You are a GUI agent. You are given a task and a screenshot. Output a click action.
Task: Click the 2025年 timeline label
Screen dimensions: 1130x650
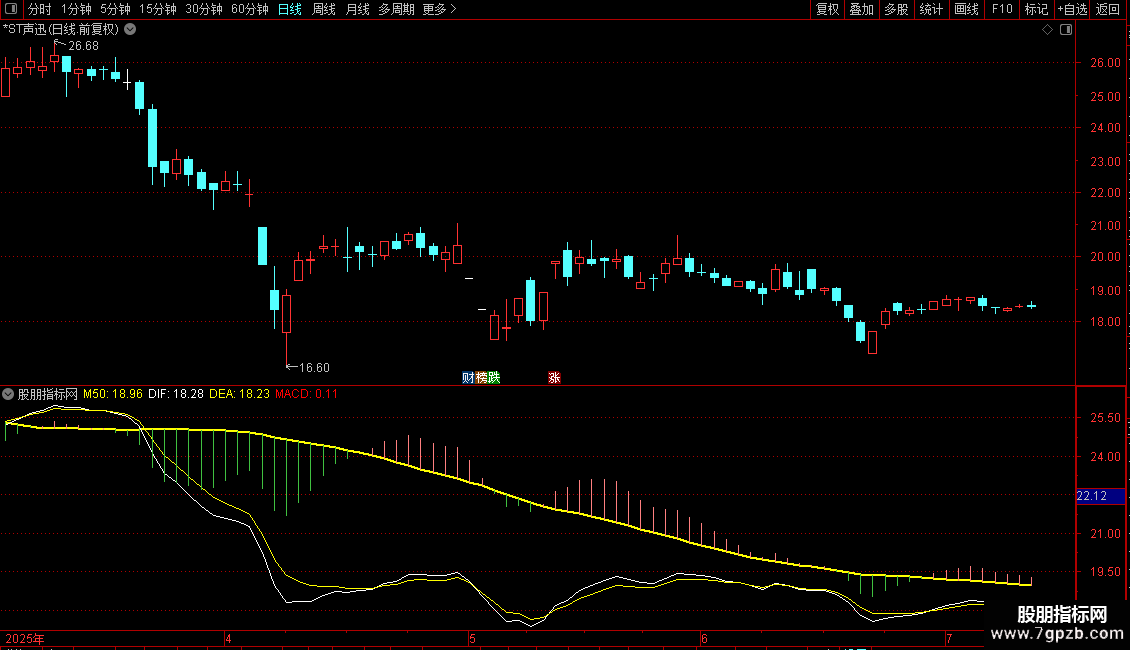pyautogui.click(x=25, y=638)
